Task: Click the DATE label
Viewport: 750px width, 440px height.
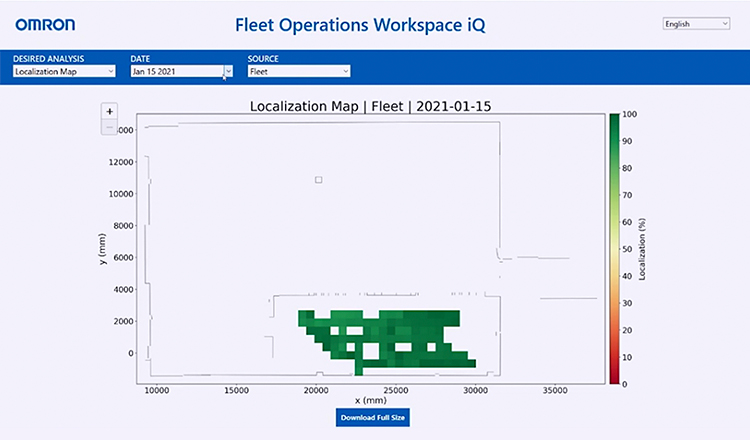Action: pyautogui.click(x=140, y=59)
